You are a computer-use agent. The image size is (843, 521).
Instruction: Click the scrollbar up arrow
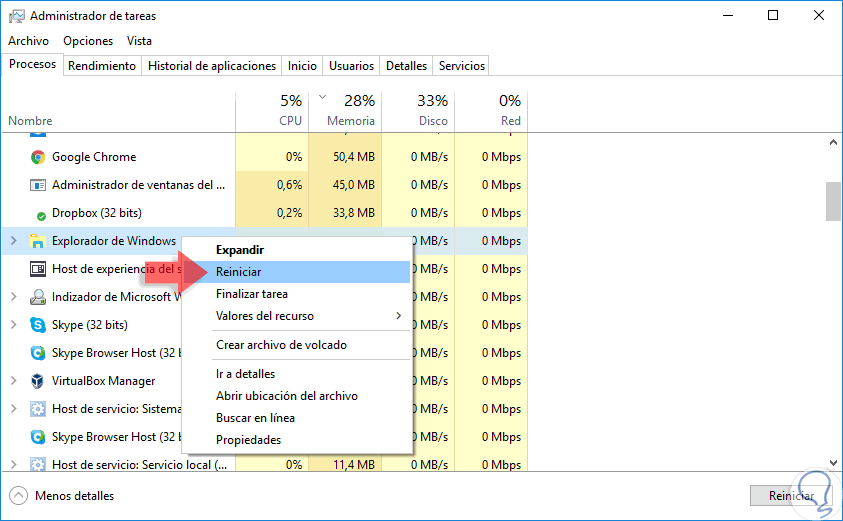833,142
